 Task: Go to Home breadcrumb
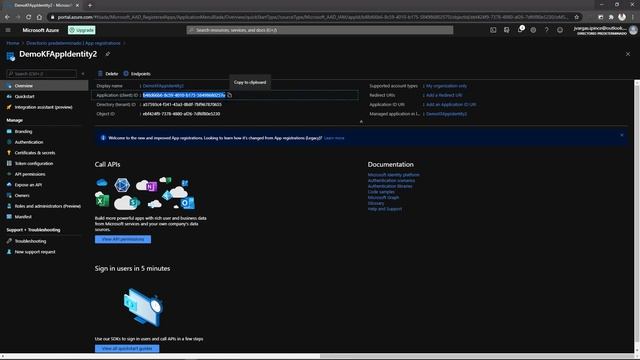tap(13, 43)
